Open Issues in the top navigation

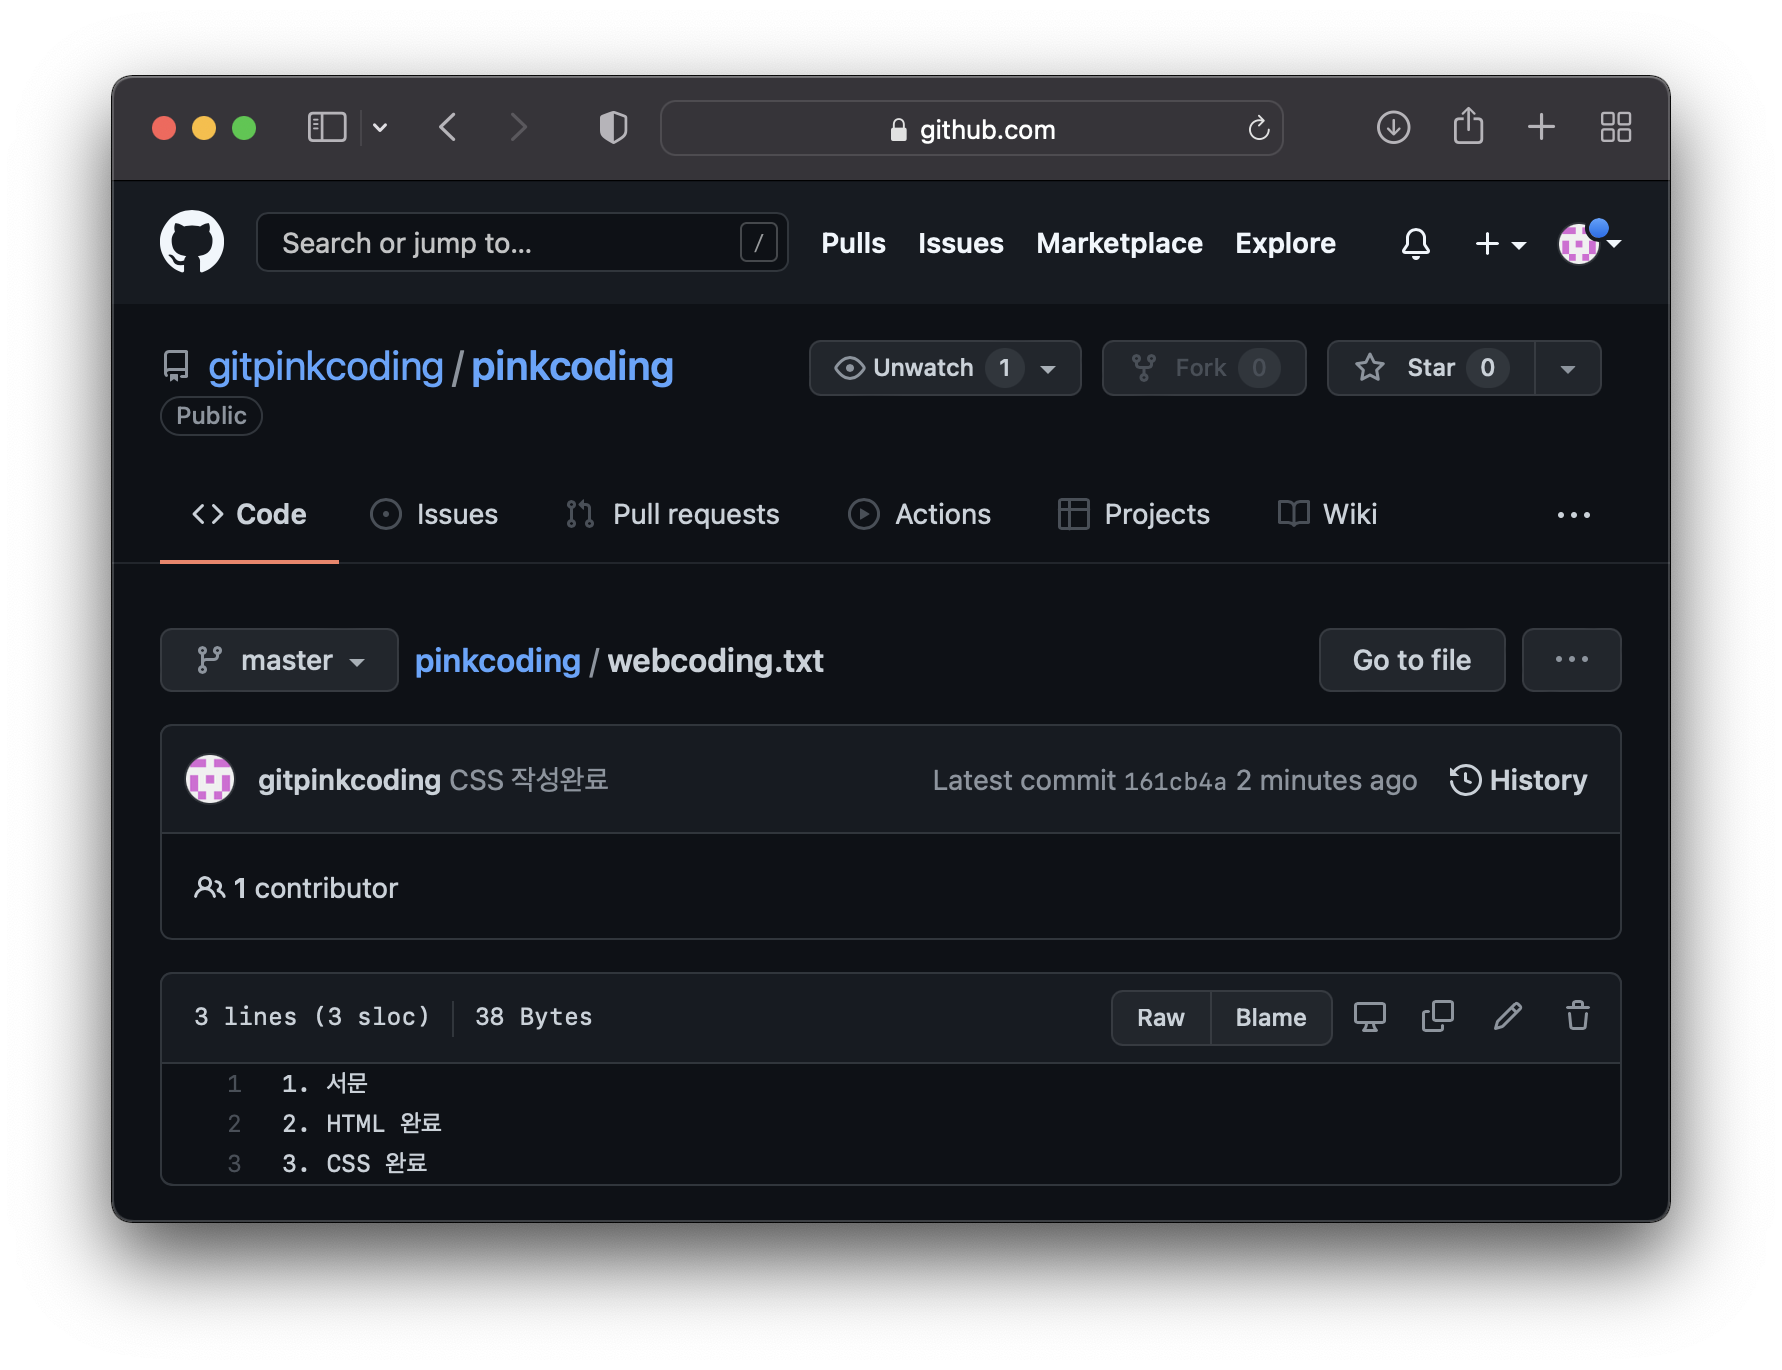click(x=960, y=243)
